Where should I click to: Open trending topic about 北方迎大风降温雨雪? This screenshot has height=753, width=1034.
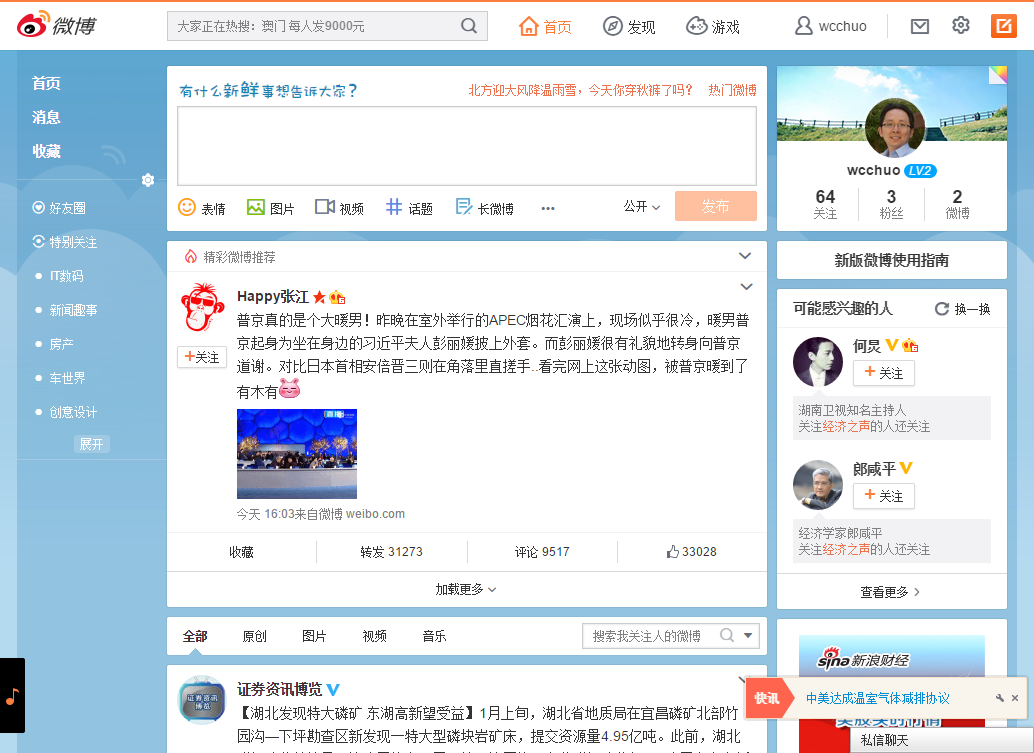[x=580, y=90]
